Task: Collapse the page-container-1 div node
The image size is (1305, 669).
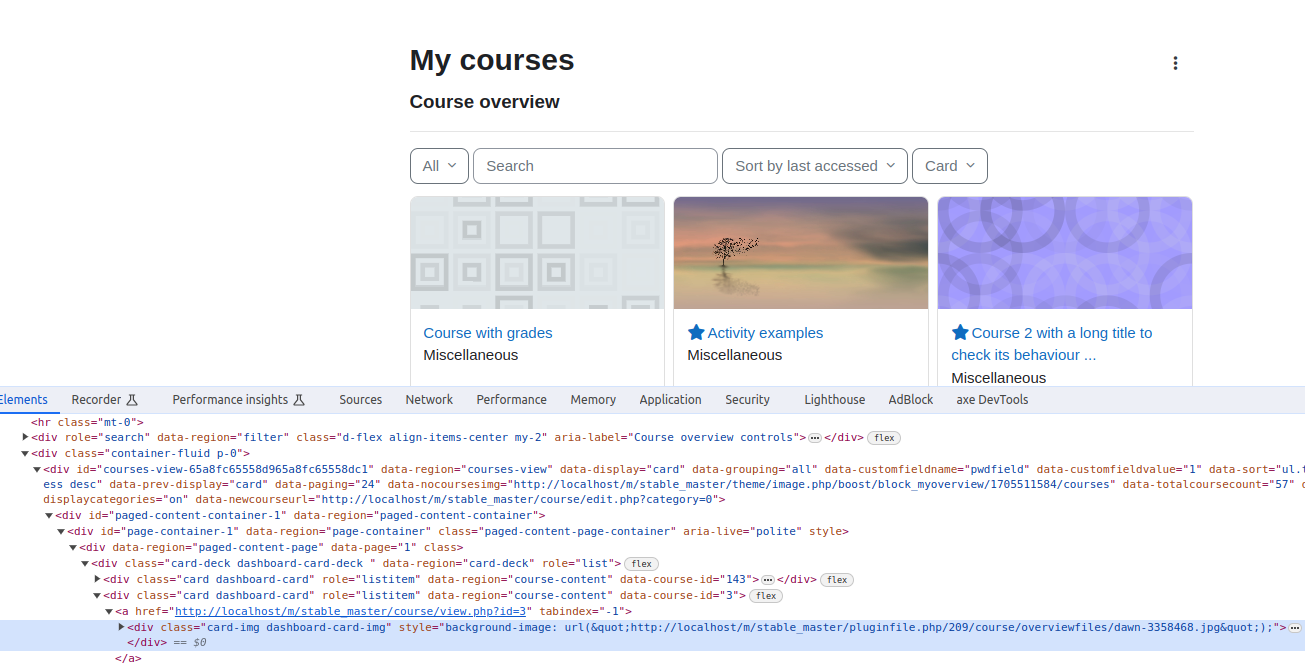Action: 61,531
